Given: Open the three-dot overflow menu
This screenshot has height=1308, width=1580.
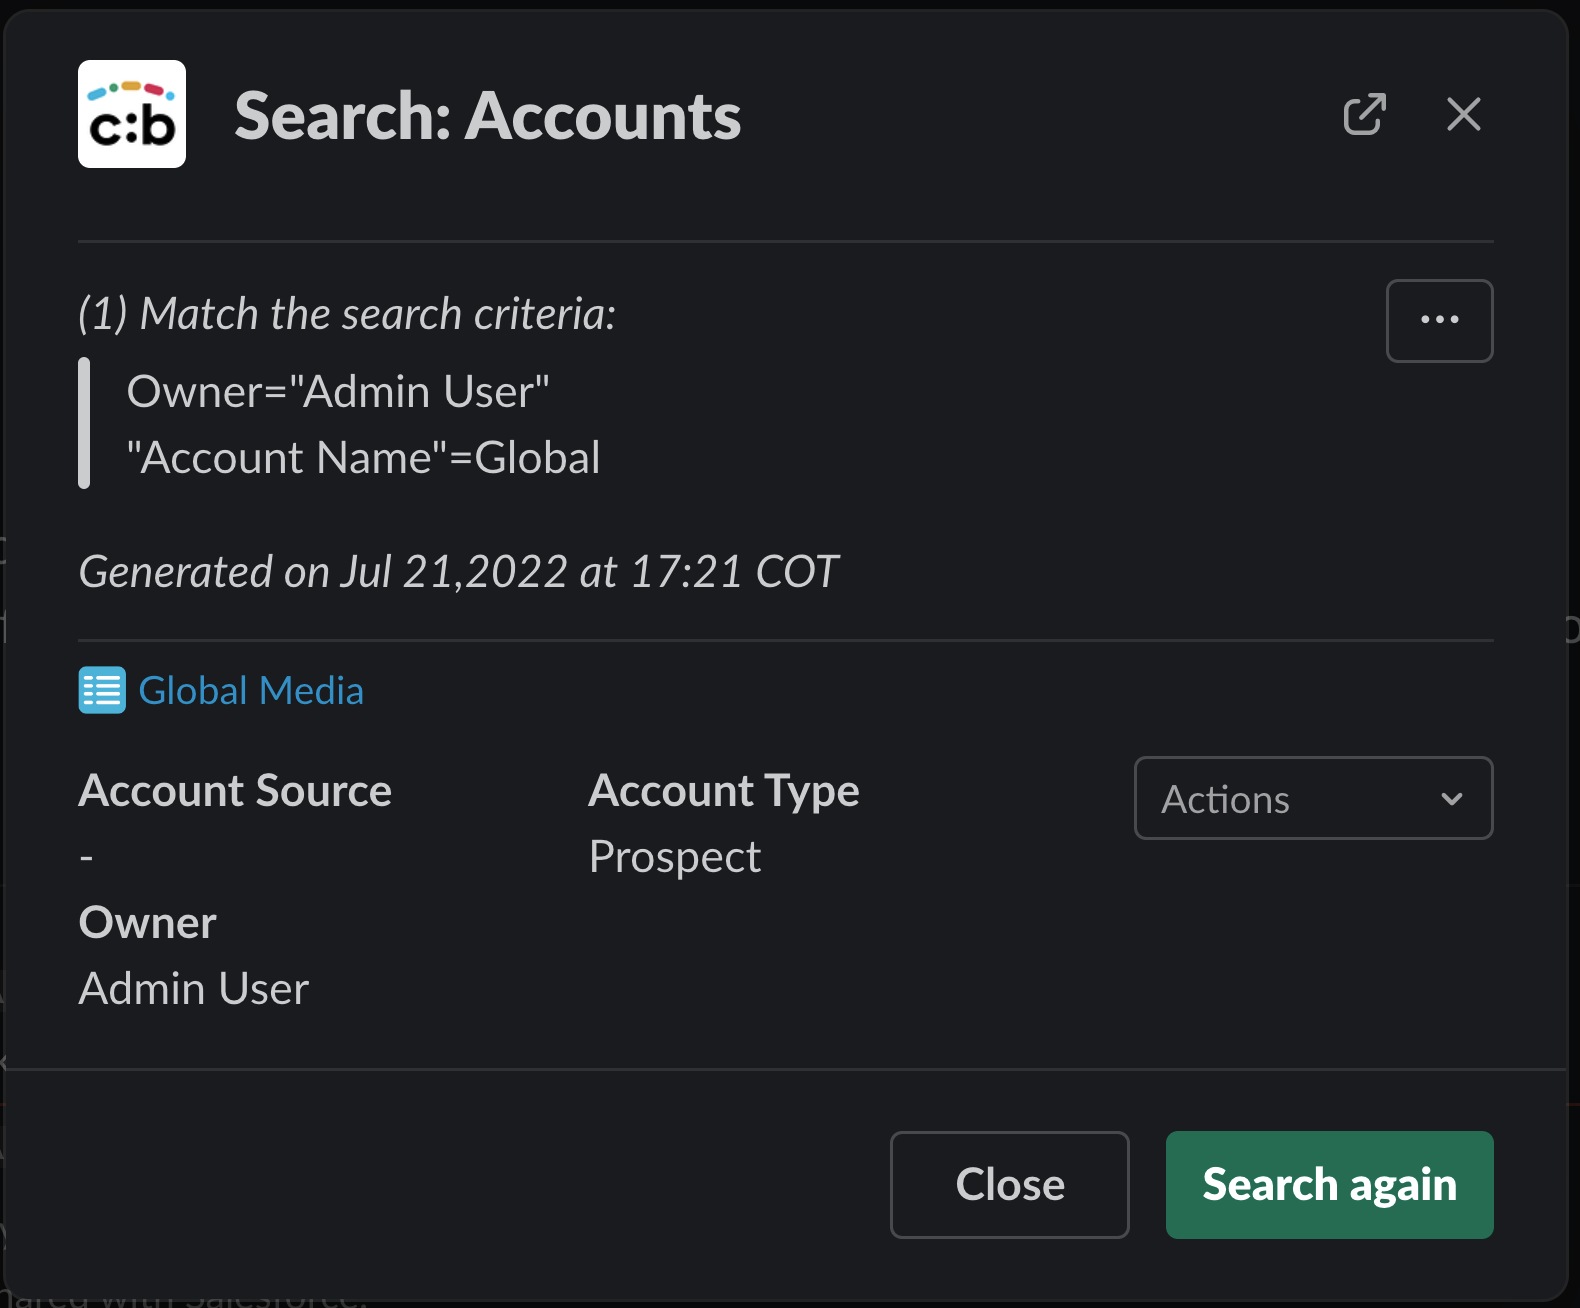Looking at the screenshot, I should pyautogui.click(x=1439, y=320).
